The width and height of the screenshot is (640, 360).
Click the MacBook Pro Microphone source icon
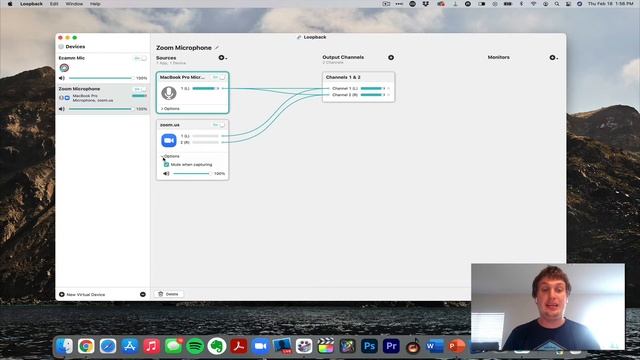click(169, 93)
